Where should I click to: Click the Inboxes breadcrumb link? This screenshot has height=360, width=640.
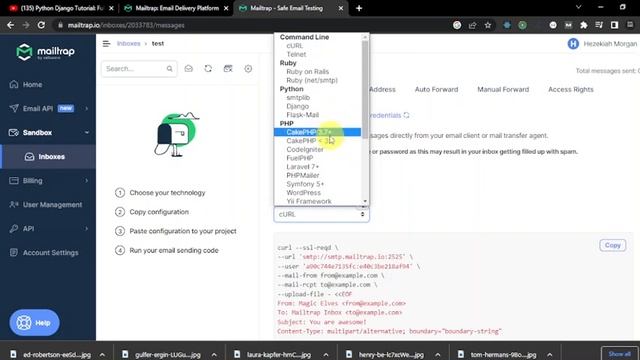click(x=129, y=44)
